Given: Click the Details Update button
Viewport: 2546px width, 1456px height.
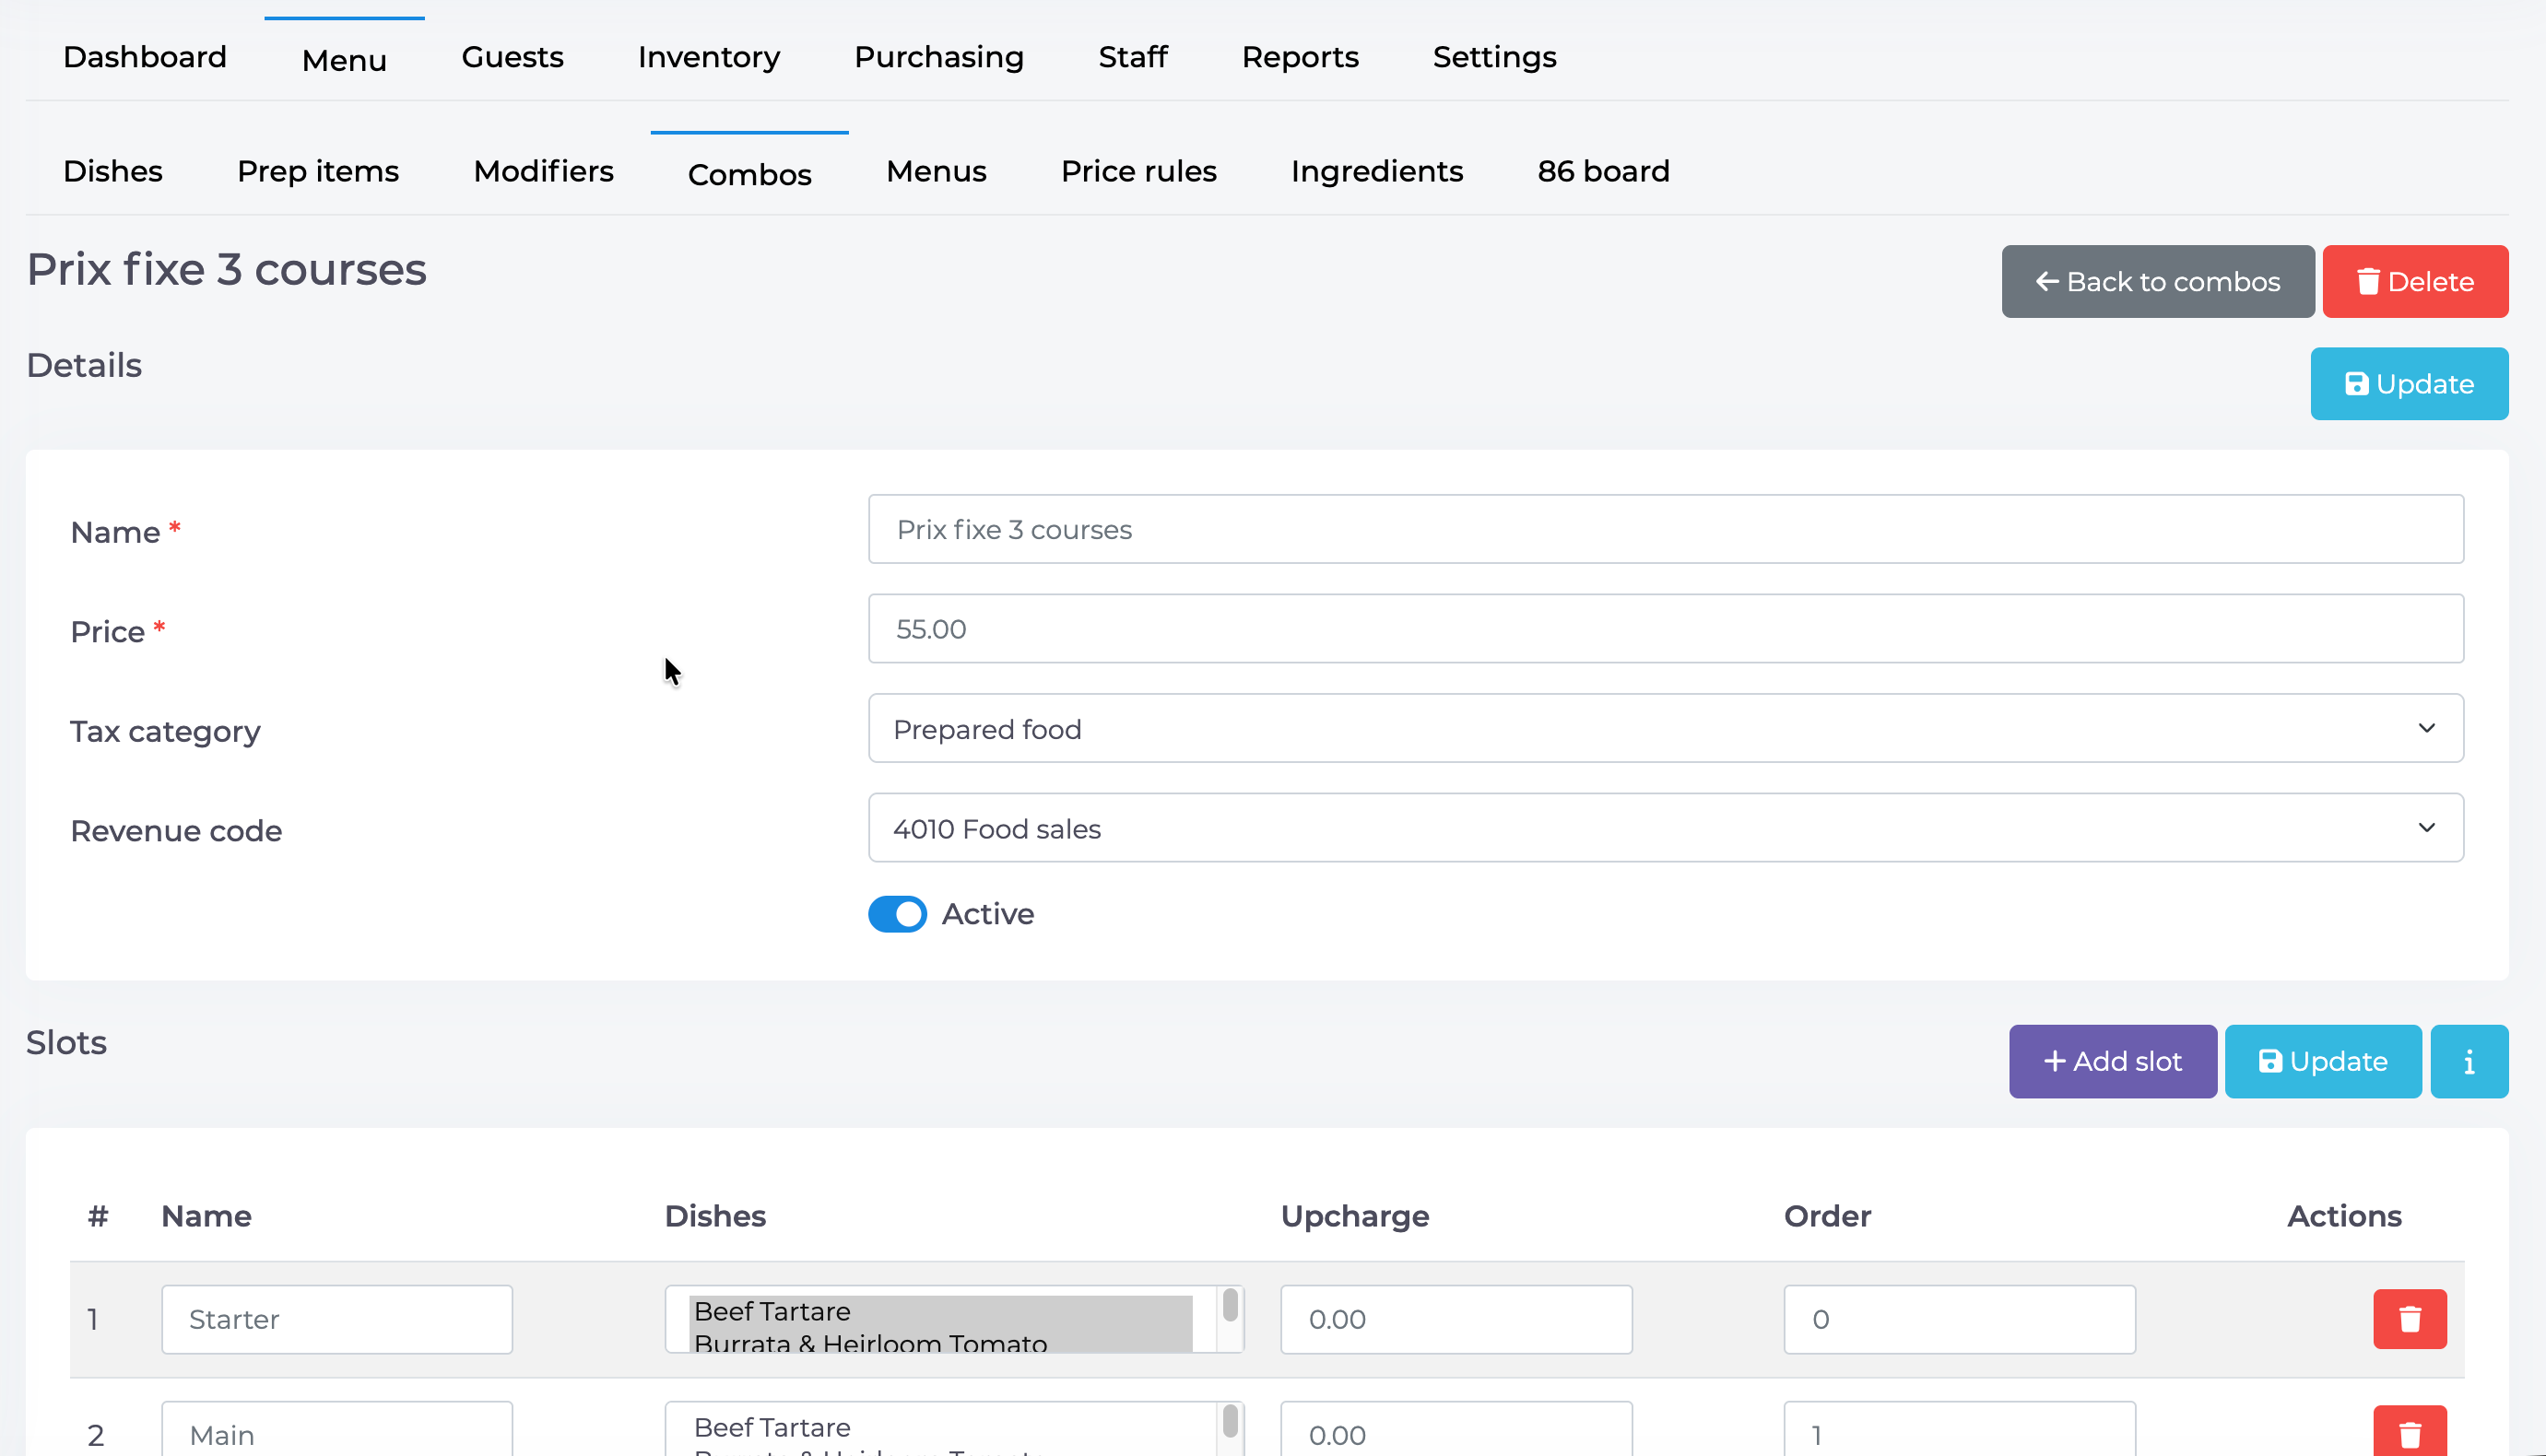Looking at the screenshot, I should pos(2408,384).
